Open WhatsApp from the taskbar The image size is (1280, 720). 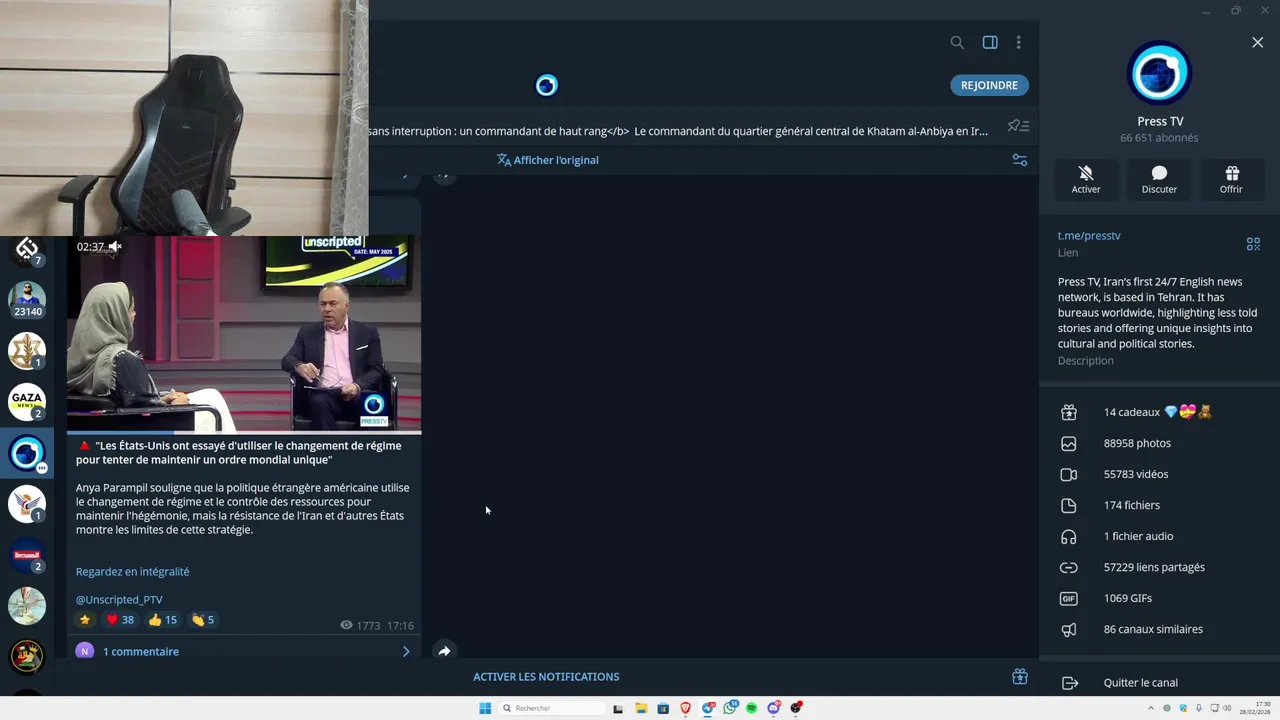pos(729,708)
